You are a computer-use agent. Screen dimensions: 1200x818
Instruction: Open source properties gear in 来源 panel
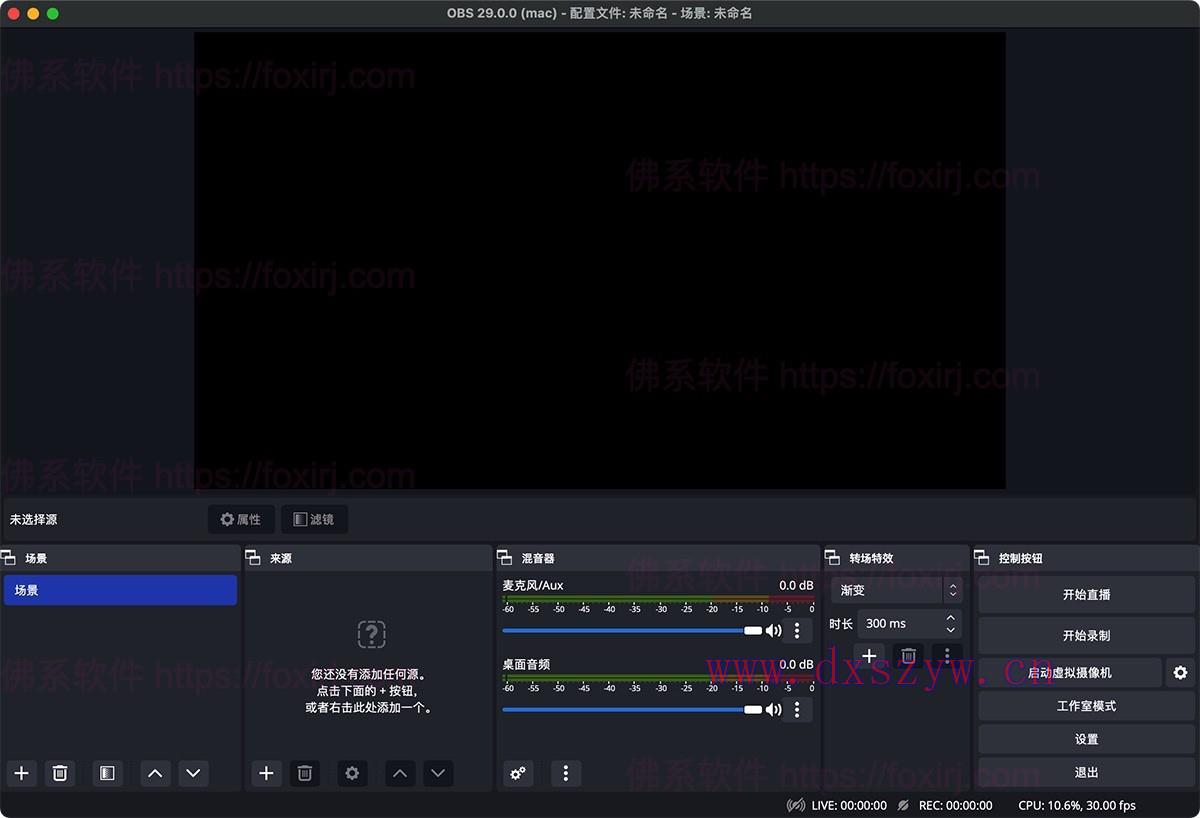coord(352,773)
